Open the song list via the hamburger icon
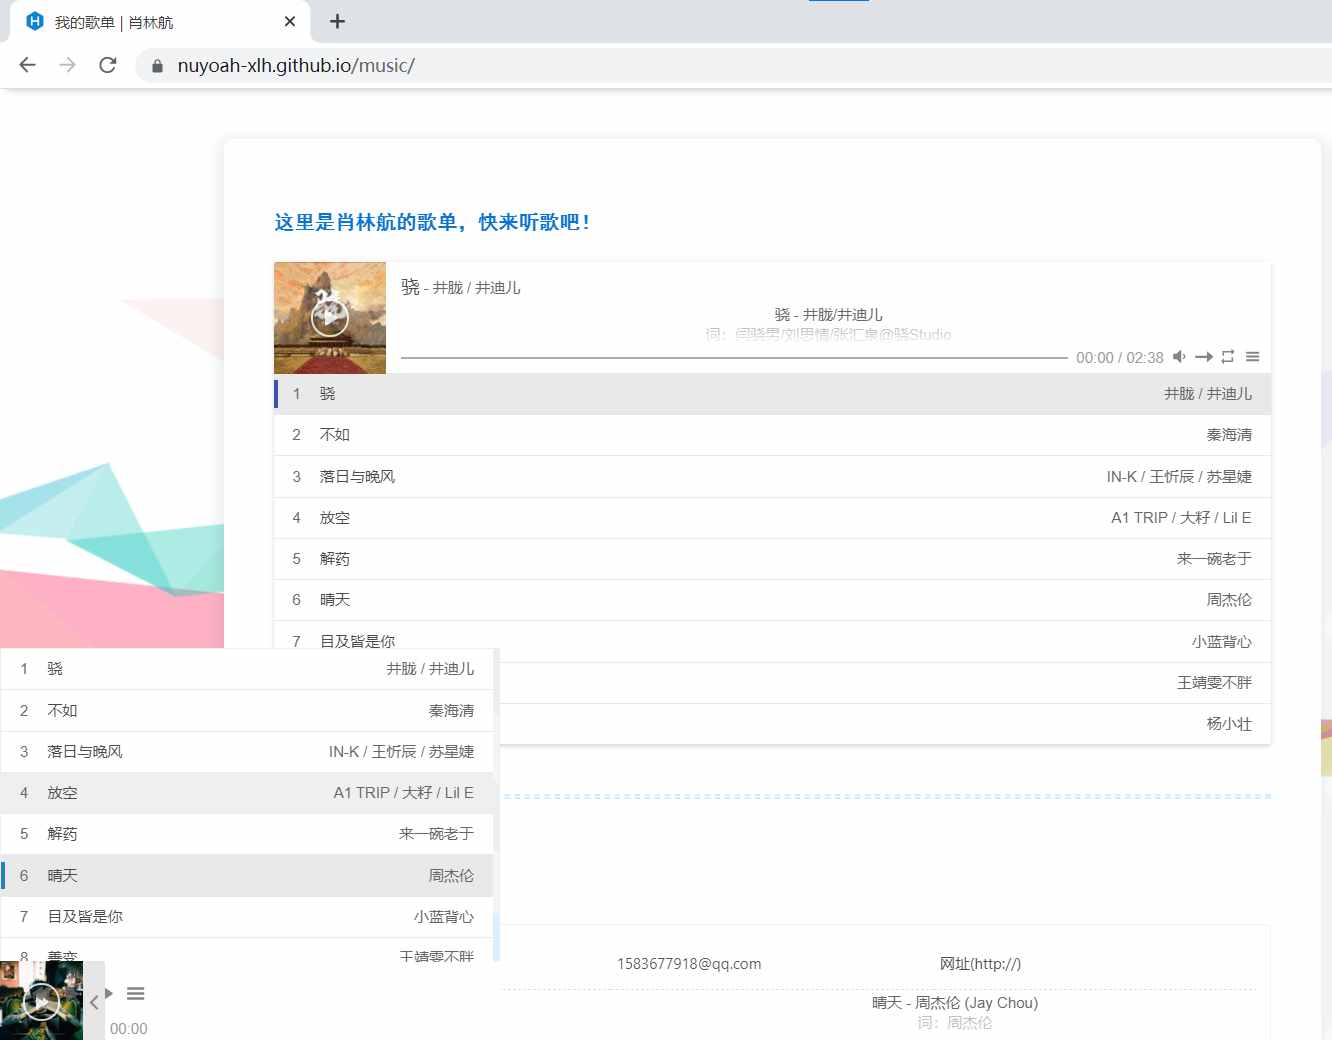 tap(1253, 357)
